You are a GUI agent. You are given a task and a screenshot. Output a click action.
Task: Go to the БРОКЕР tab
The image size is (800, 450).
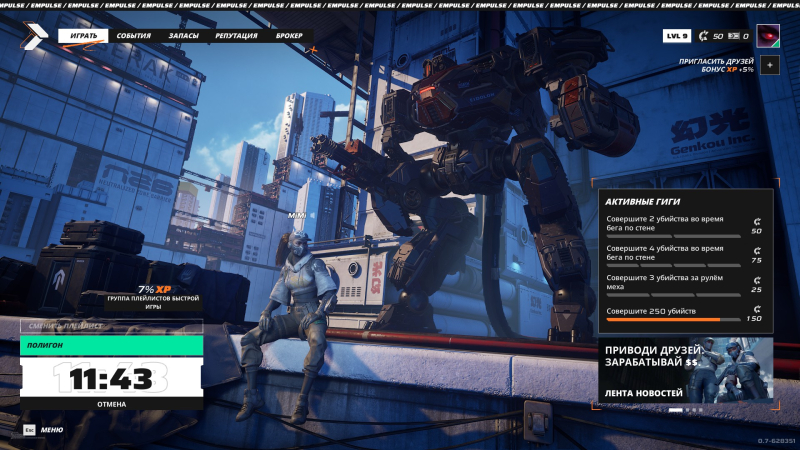click(289, 36)
